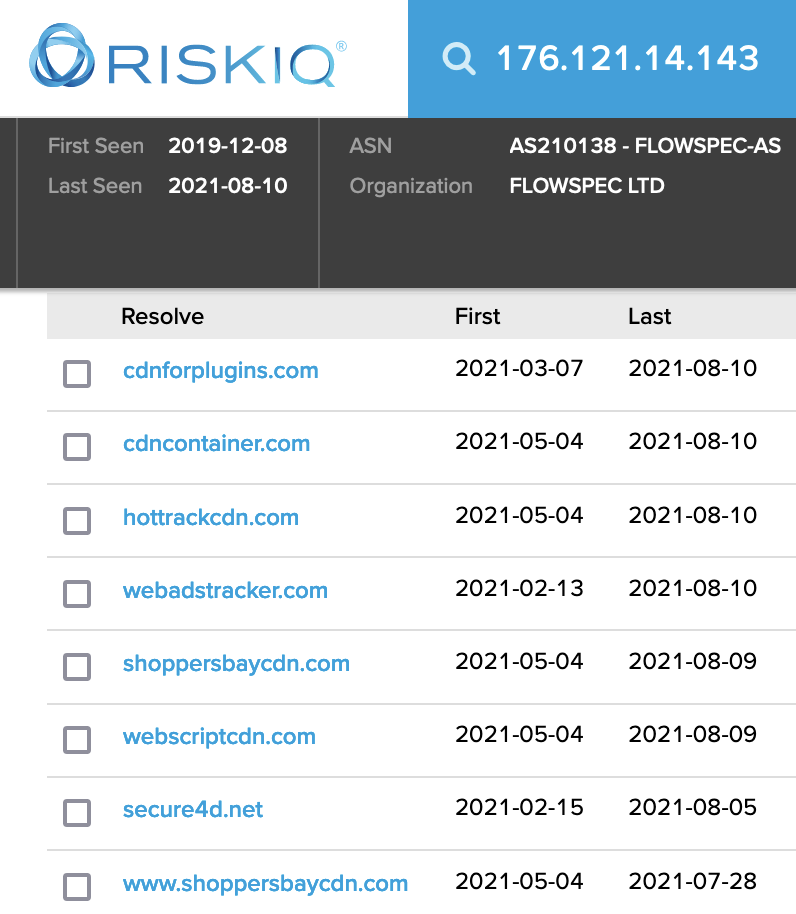Check the box for cdncontainer.com

pos(77,447)
